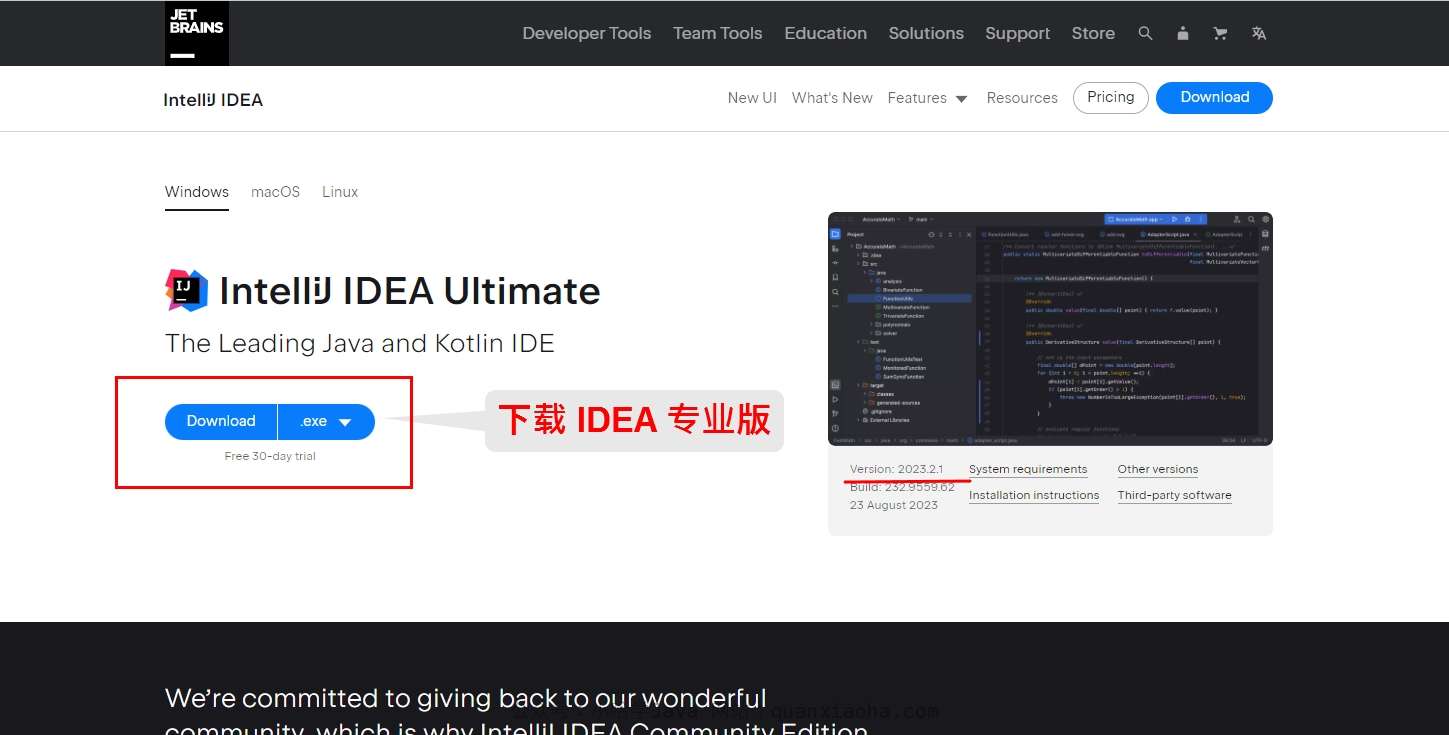
Task: Open the New UI page
Action: coord(752,98)
